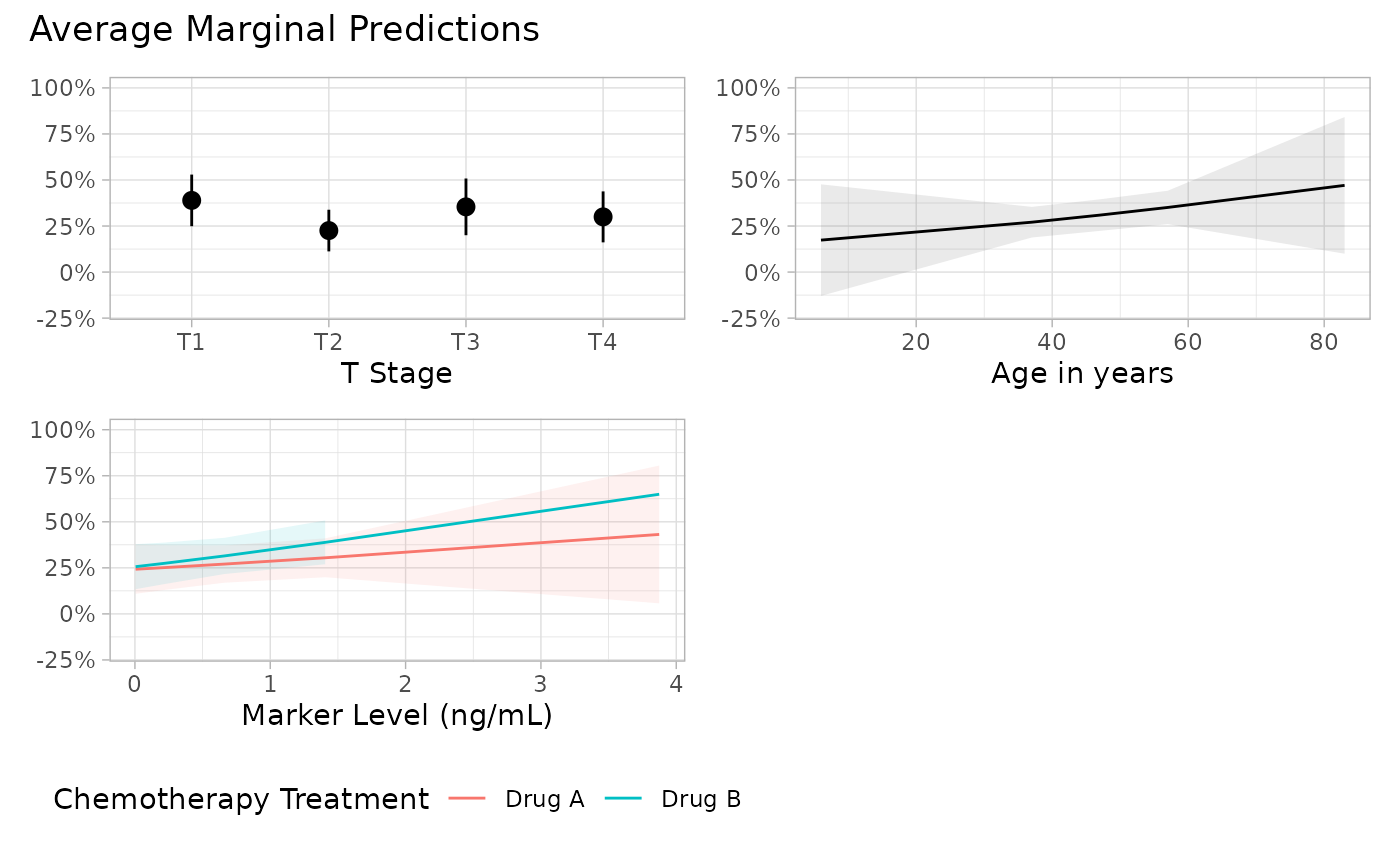Click the T3 data point marker

[x=465, y=207]
